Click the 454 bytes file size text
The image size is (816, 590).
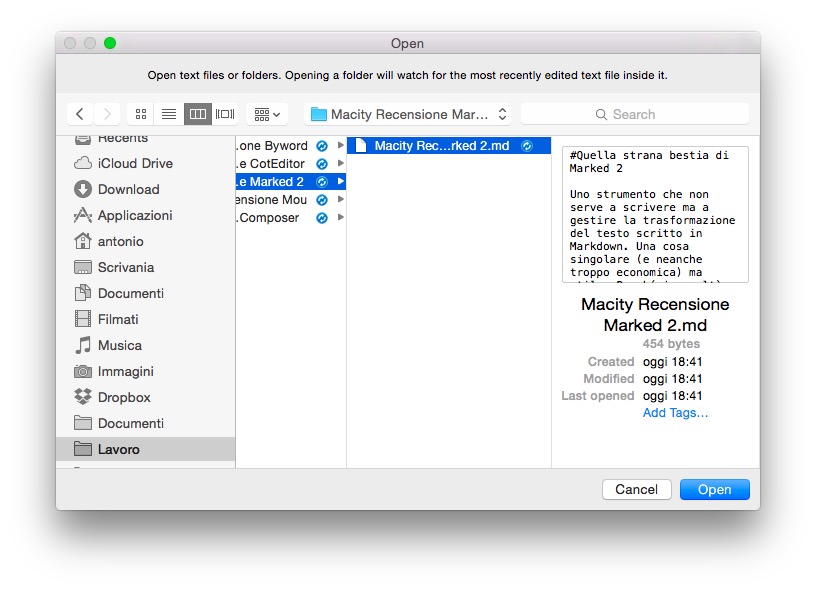pyautogui.click(x=671, y=344)
